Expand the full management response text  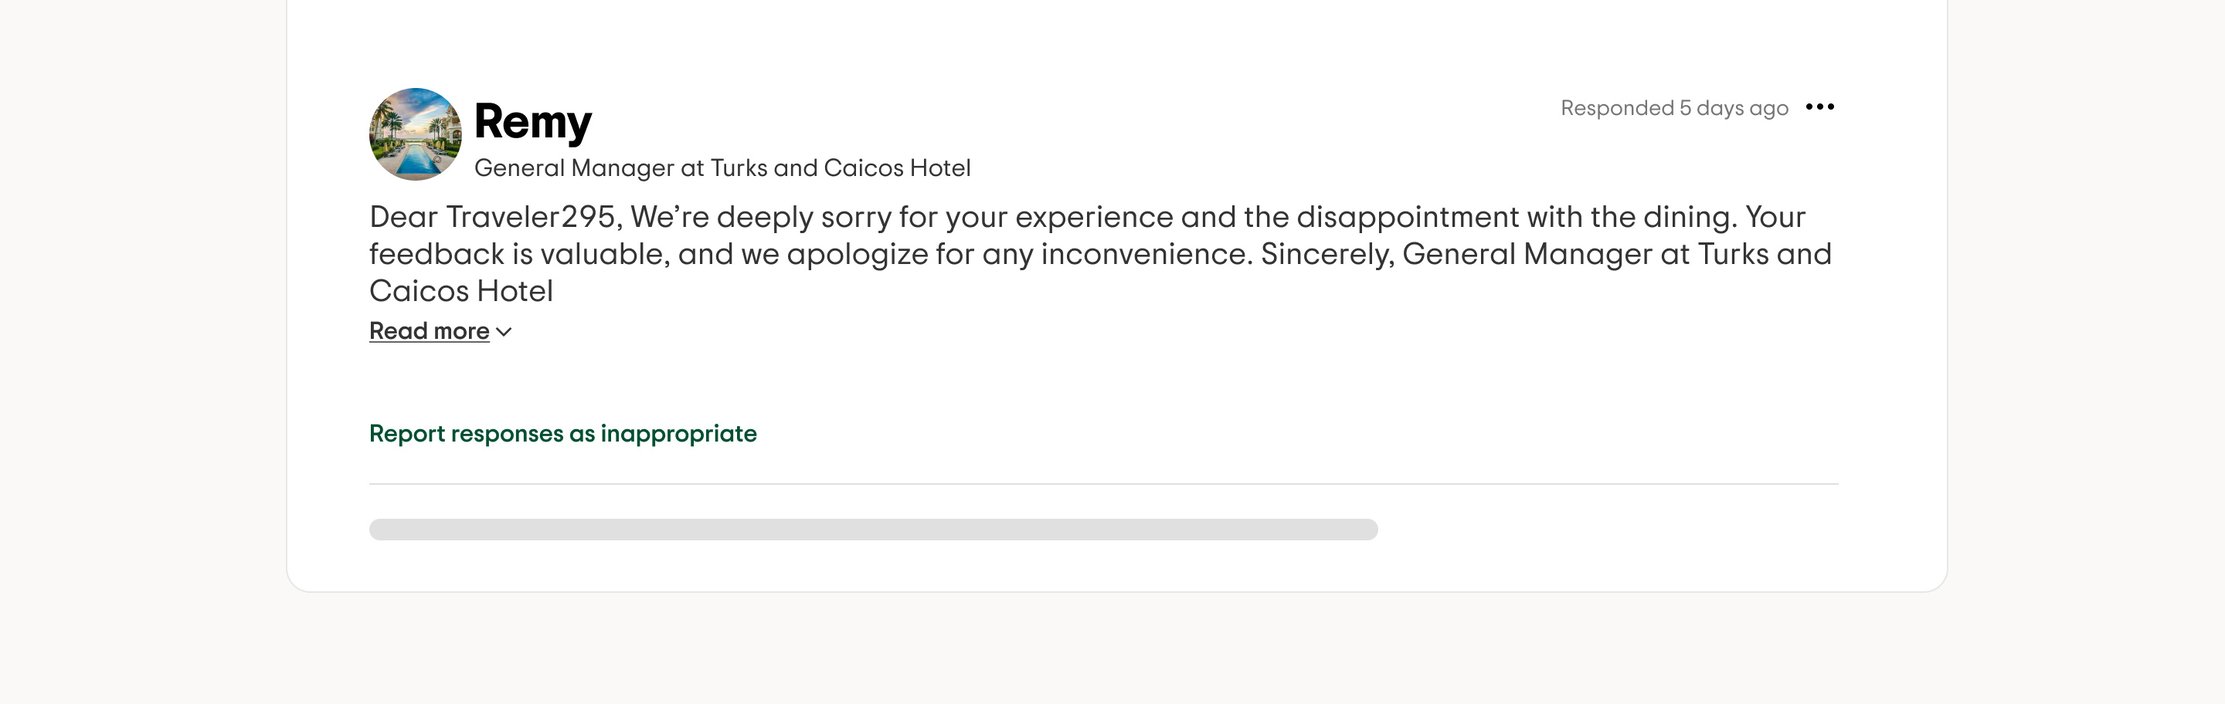pos(430,331)
